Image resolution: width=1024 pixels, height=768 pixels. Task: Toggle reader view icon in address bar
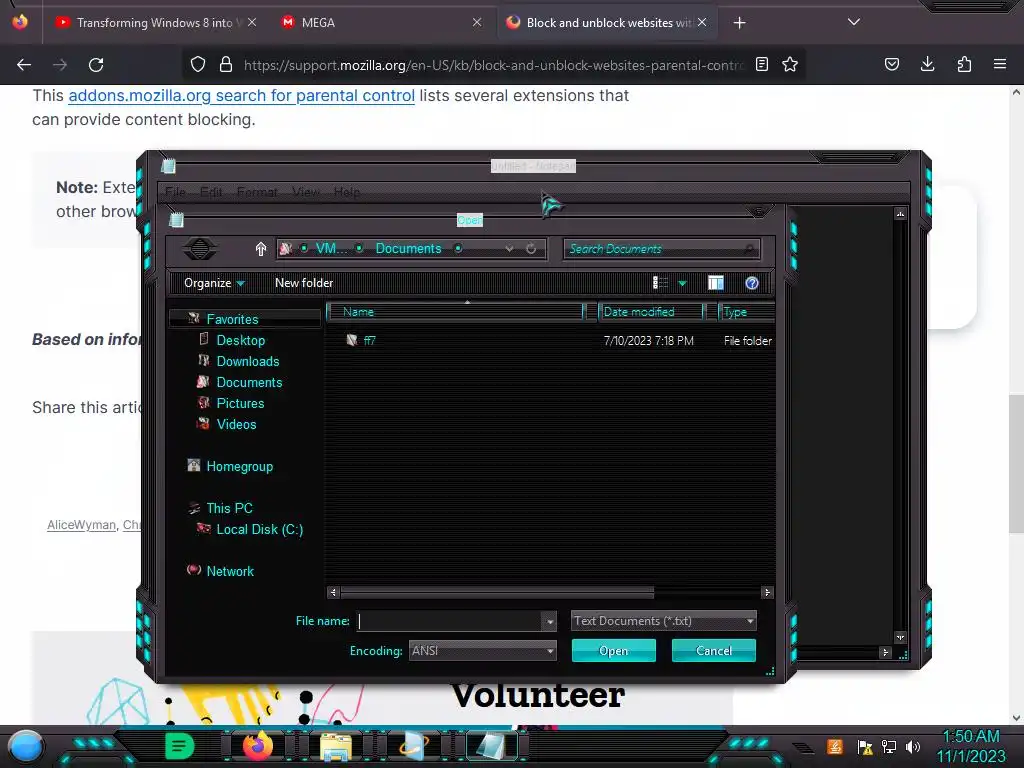click(x=761, y=64)
